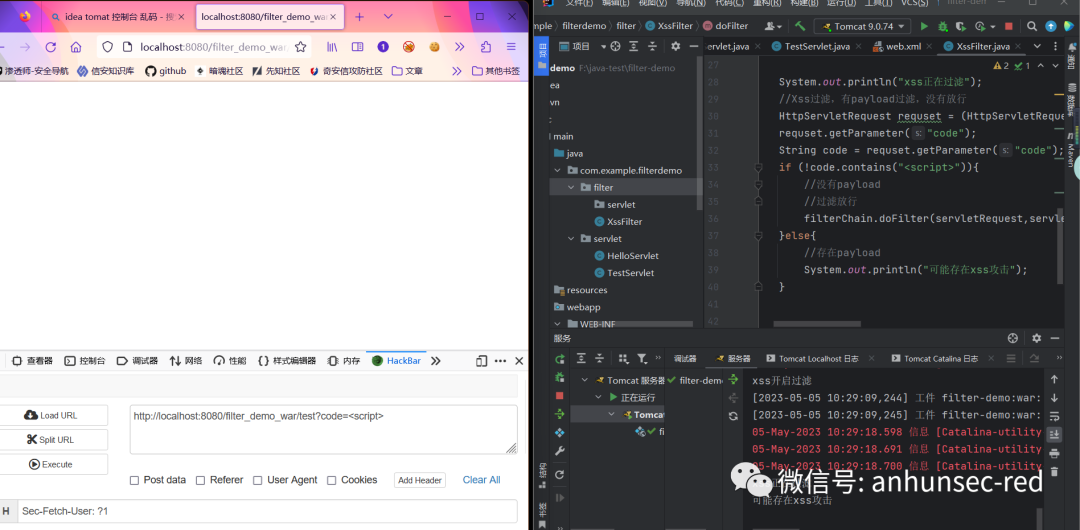The image size is (1080, 530).
Task: Click Sec-Fetch-User header input field
Action: [x=267, y=511]
